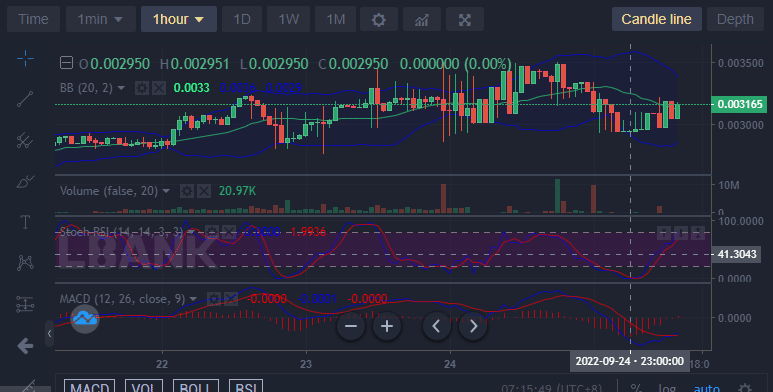Screen dimensions: 773x392
Task: Expand Stoch RSI indicator dropdown arrow
Action: [x=191, y=232]
